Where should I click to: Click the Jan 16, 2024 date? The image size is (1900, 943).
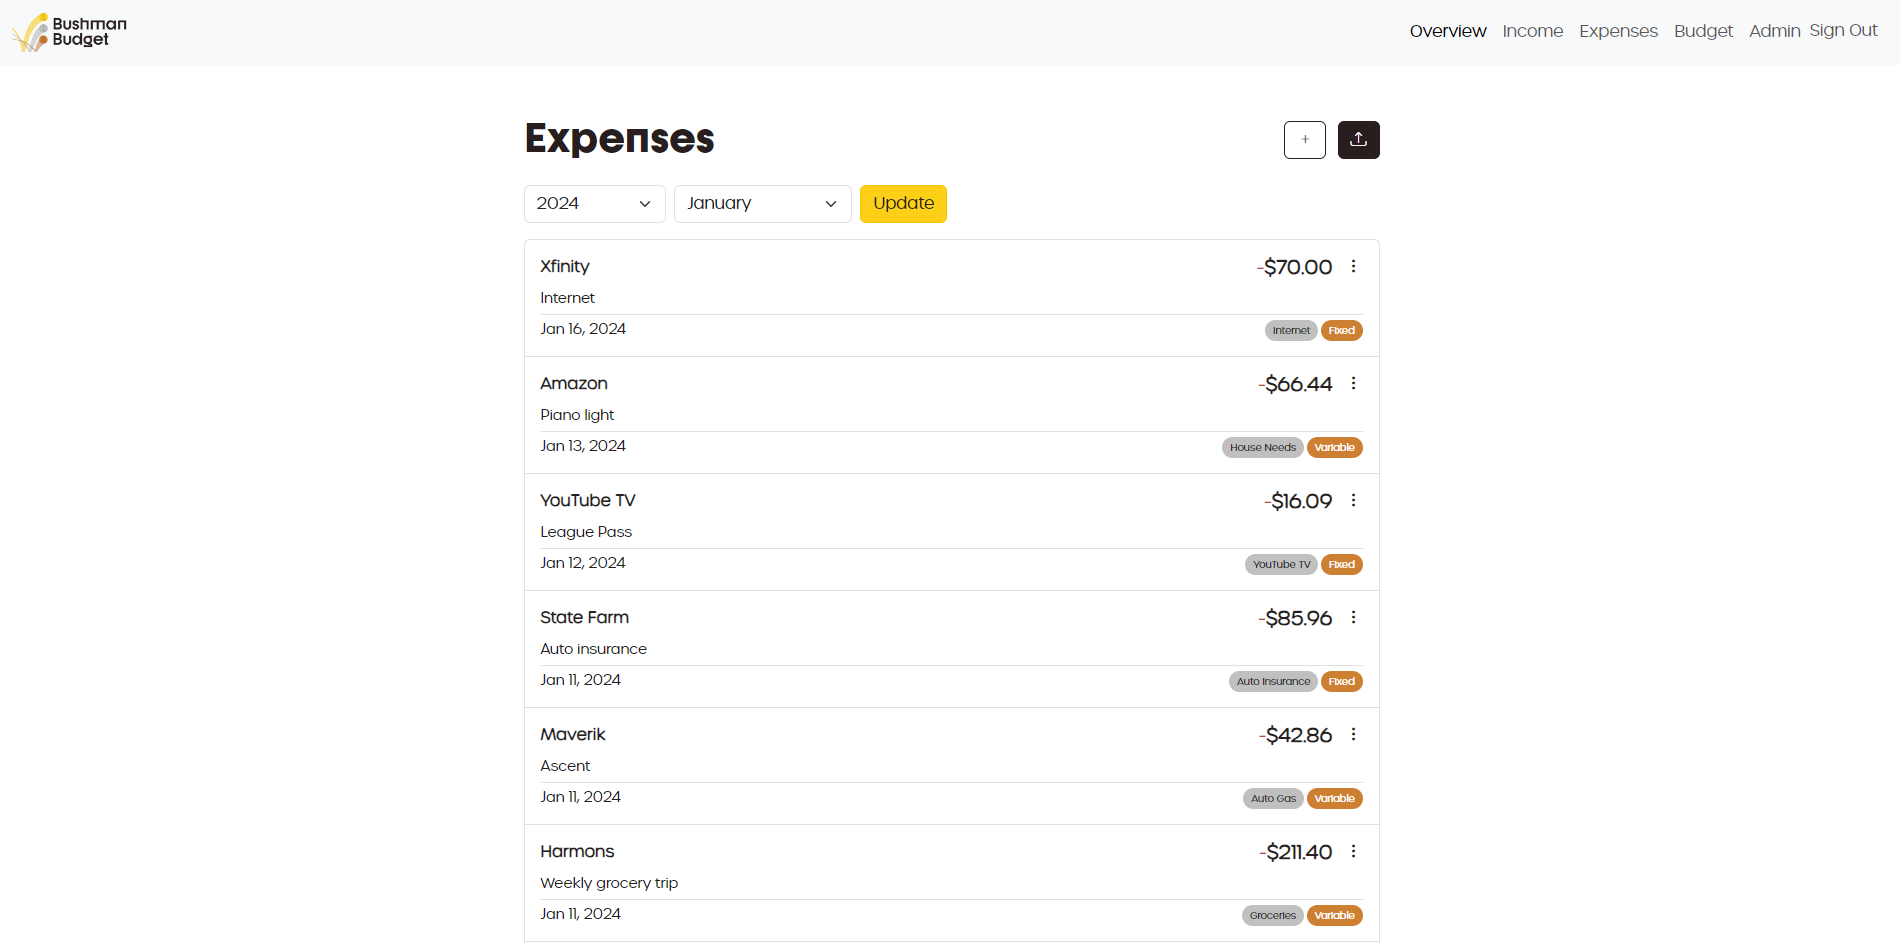click(x=583, y=329)
